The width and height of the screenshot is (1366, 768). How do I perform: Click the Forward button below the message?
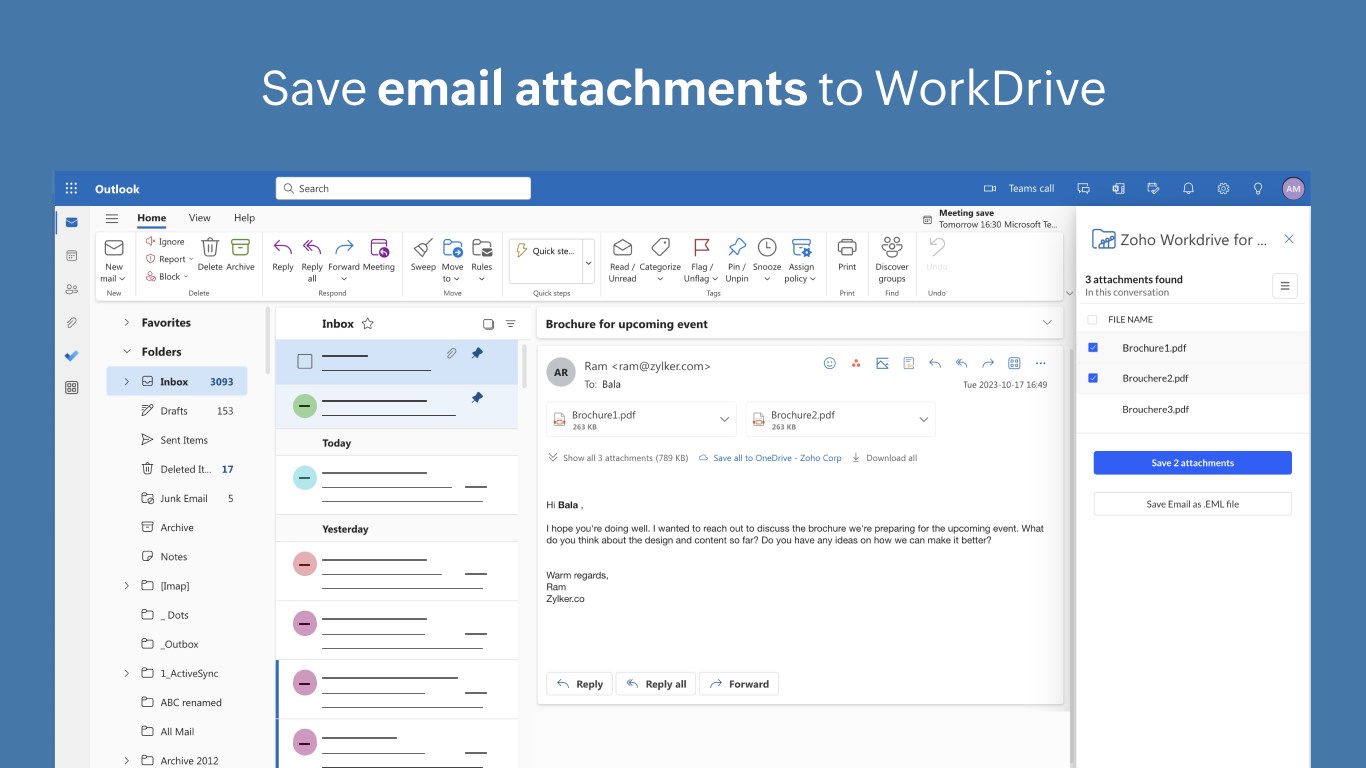click(x=739, y=684)
